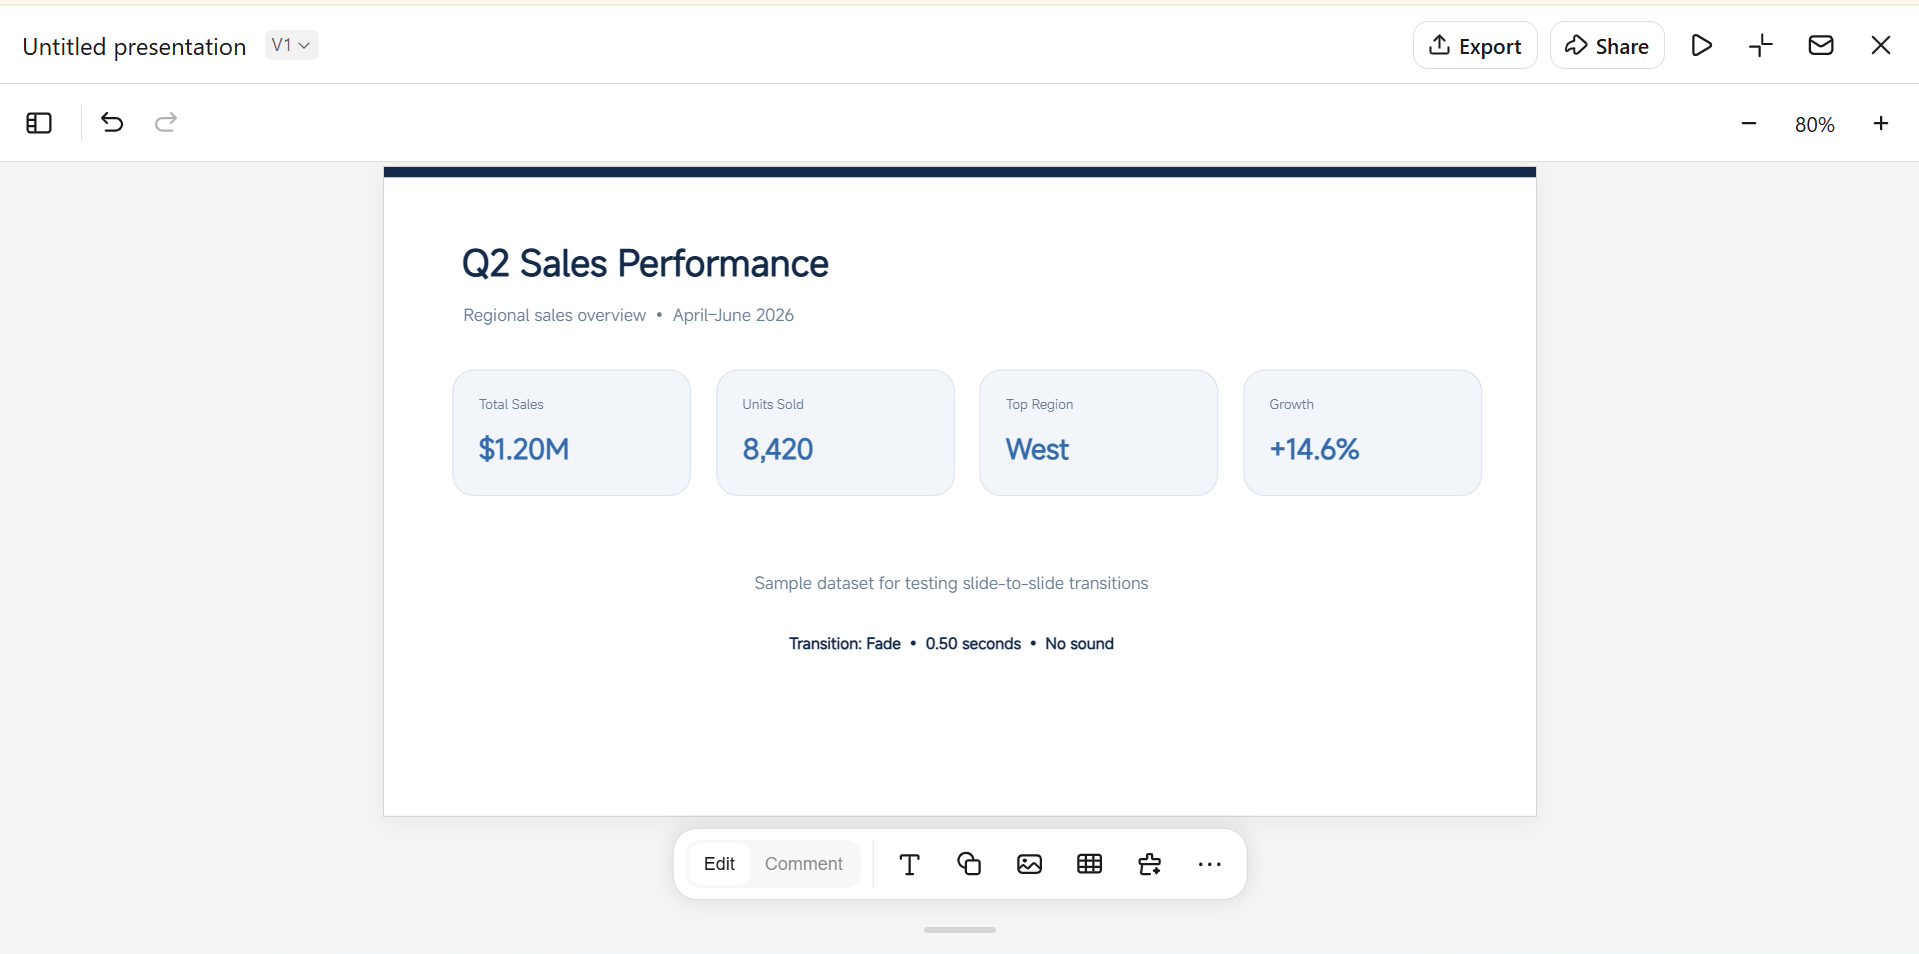This screenshot has height=954, width=1919.
Task: Select the Total Sales label
Action: click(511, 404)
